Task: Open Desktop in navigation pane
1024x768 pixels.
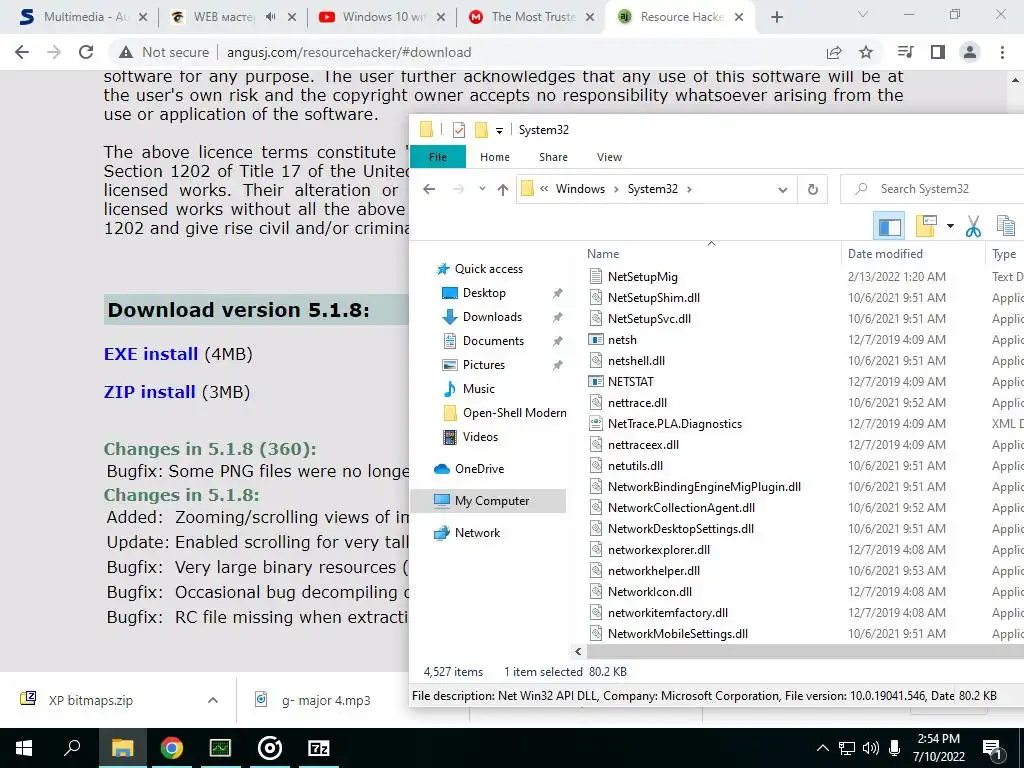Action: point(484,293)
